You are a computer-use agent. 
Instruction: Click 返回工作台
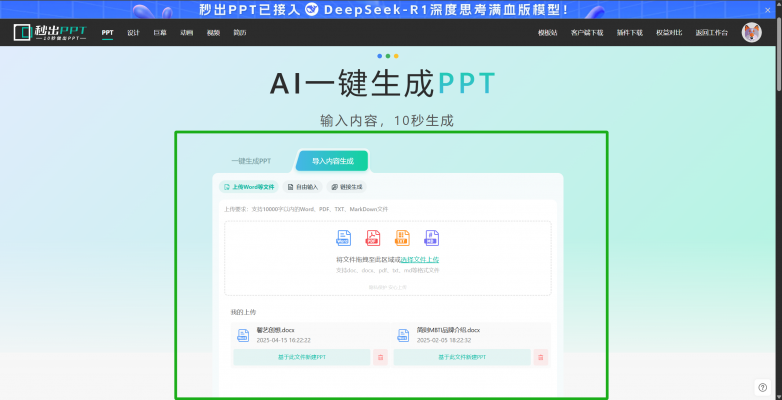712,33
